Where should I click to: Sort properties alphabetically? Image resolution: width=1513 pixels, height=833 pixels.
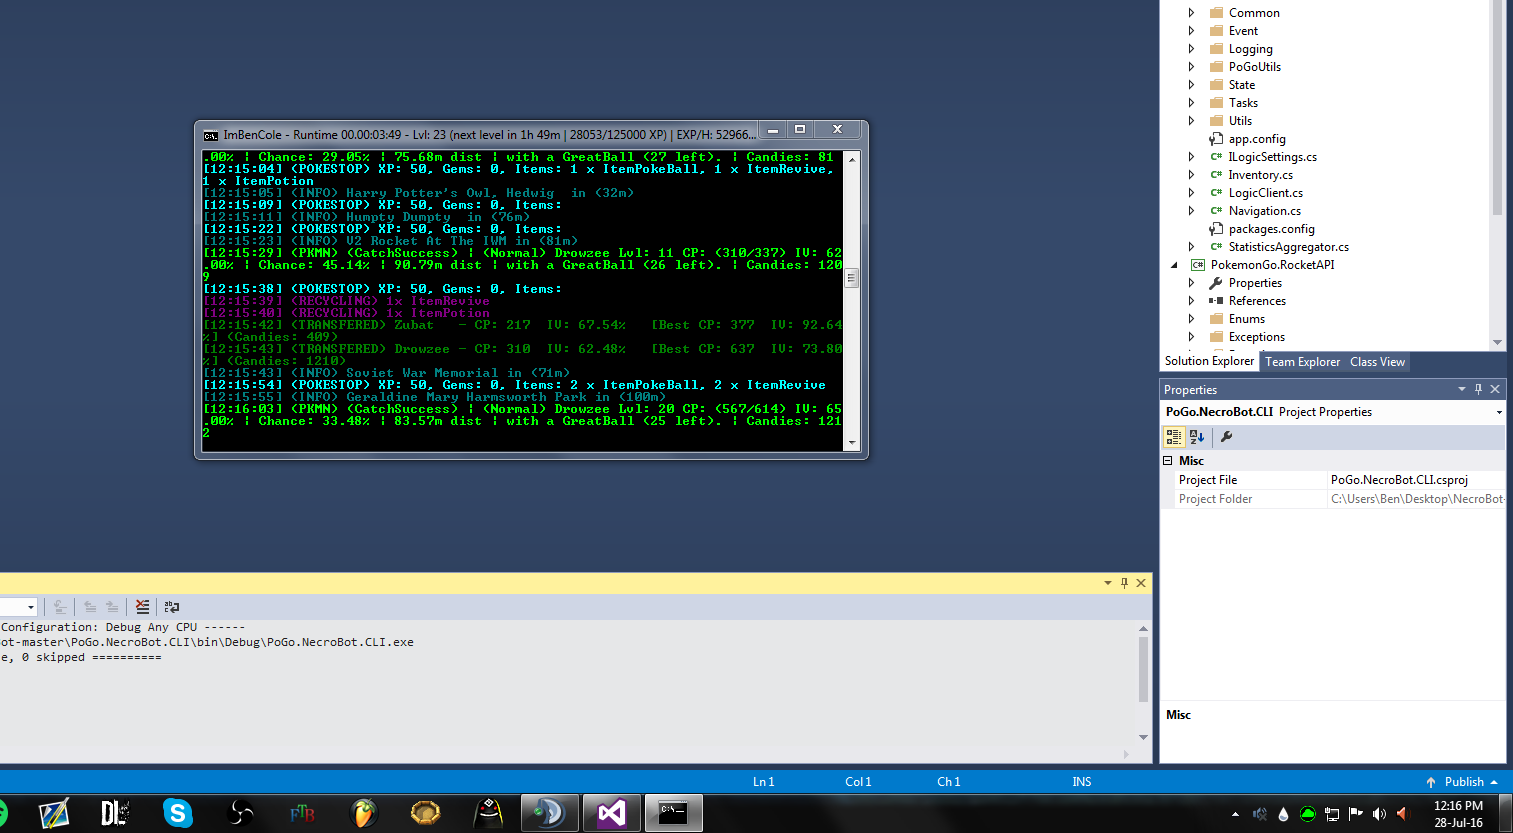click(x=1197, y=437)
